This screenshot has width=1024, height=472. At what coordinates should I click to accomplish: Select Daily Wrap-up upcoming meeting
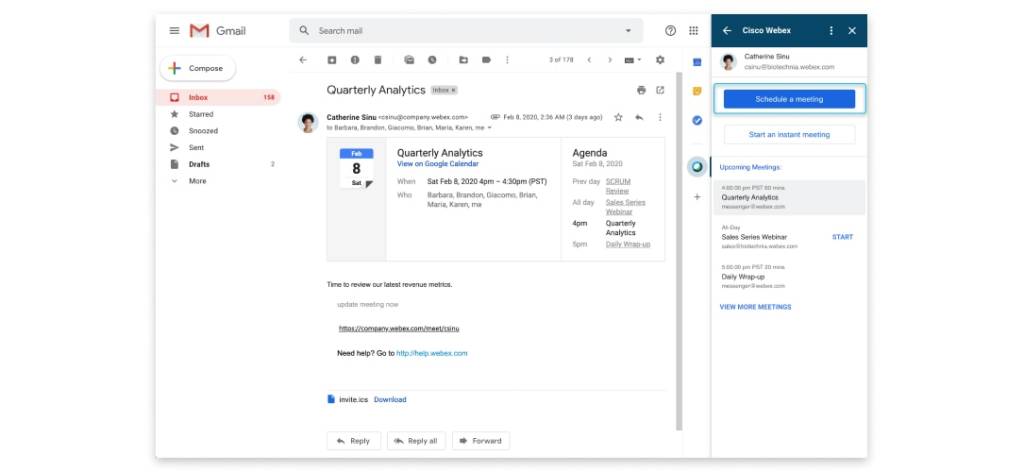tap(789, 277)
